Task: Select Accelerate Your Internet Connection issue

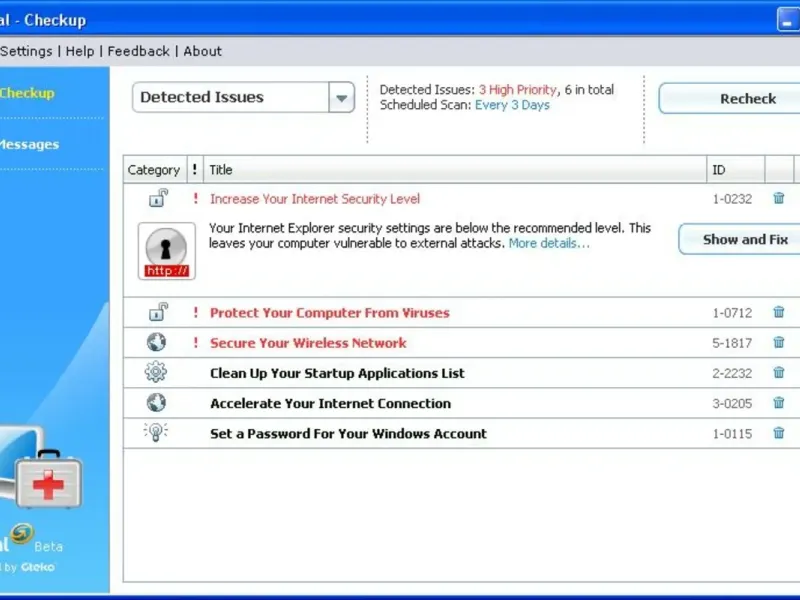Action: tap(331, 404)
